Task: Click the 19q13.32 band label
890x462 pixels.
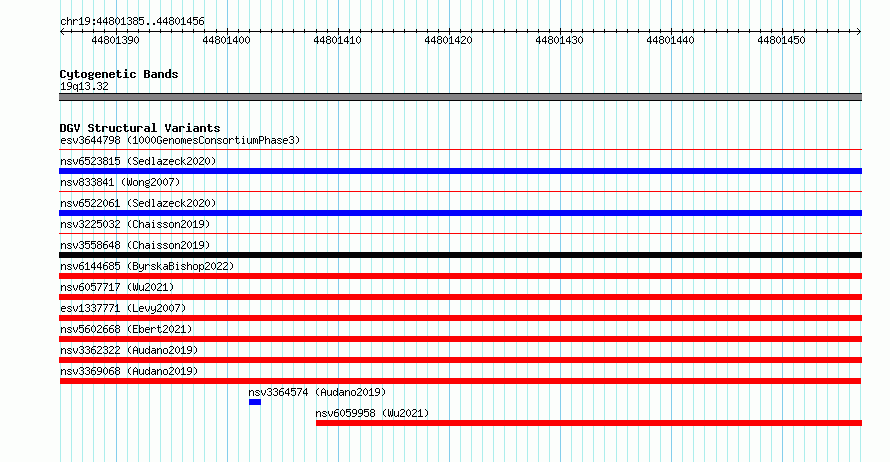Action: pos(84,86)
